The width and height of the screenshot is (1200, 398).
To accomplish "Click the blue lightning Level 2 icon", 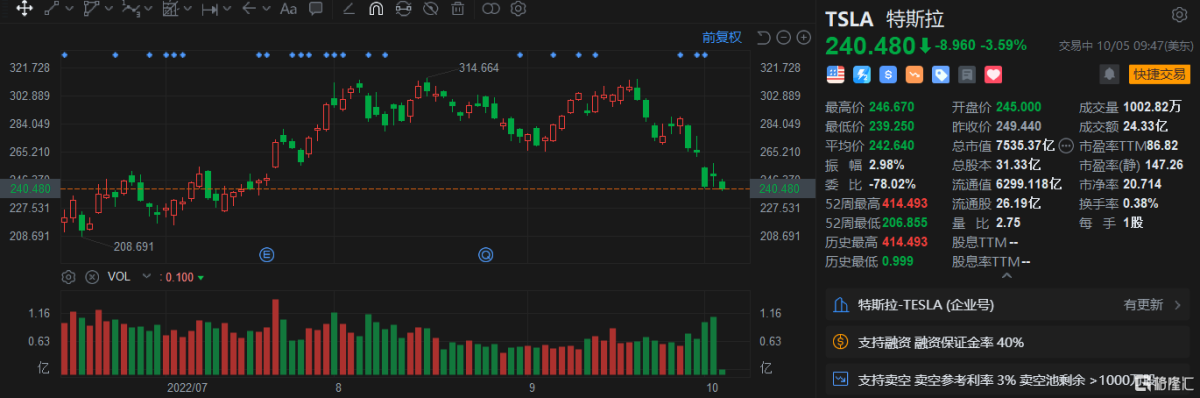I will (861, 75).
